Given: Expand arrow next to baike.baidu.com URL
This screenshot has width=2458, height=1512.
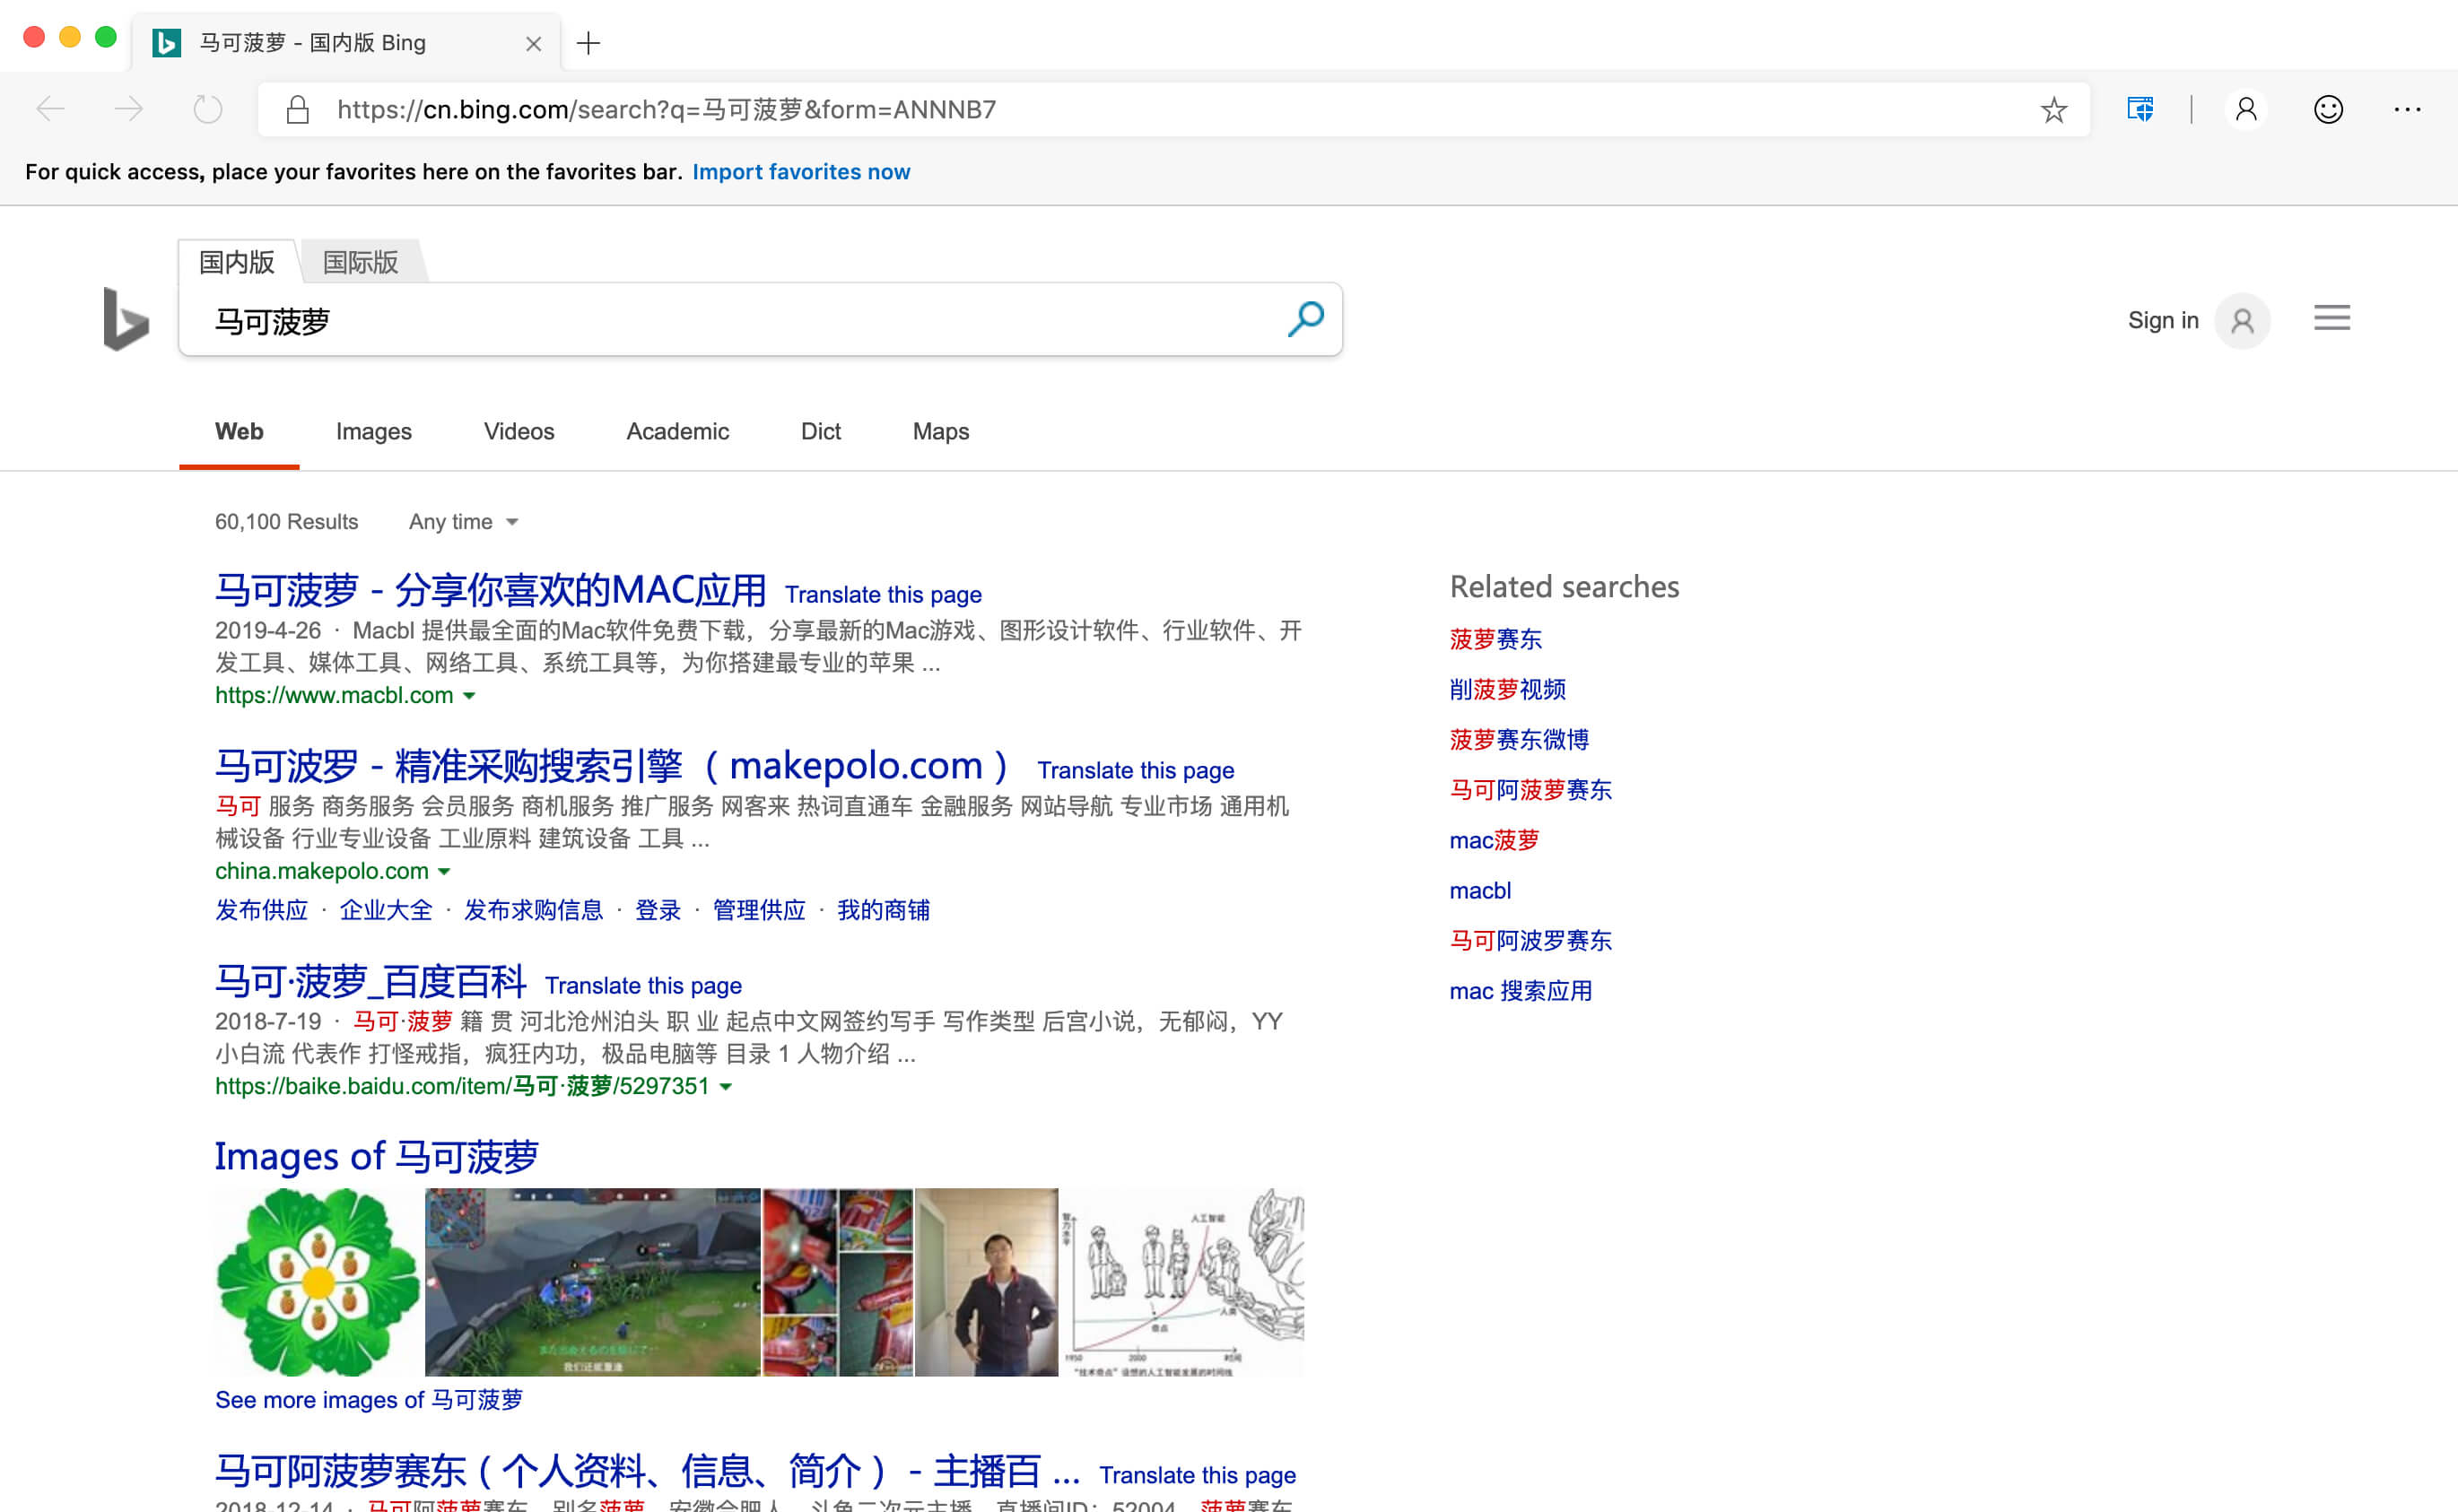Looking at the screenshot, I should [x=726, y=1086].
